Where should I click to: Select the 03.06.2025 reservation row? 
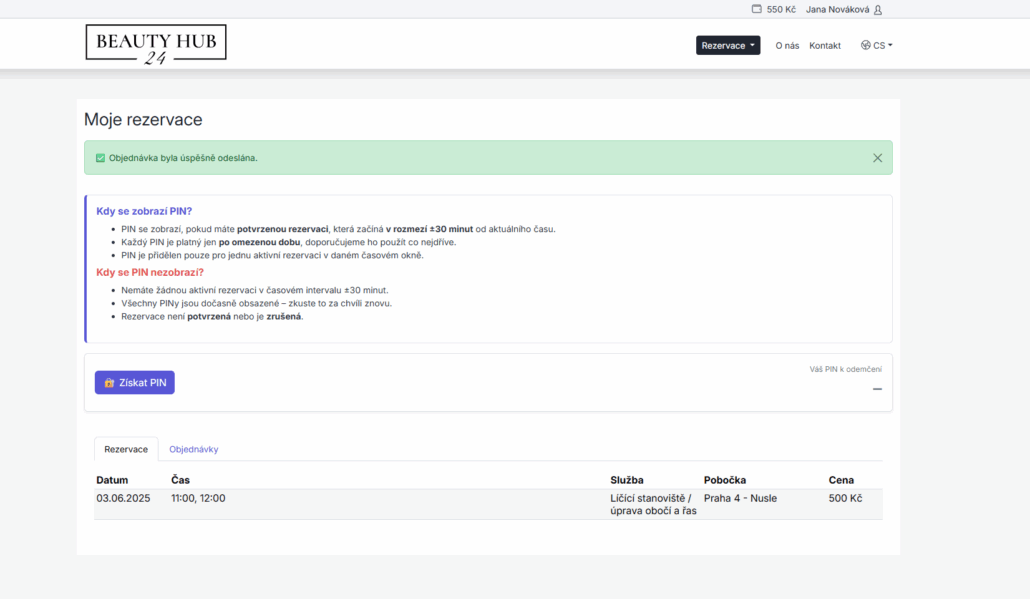123,498
